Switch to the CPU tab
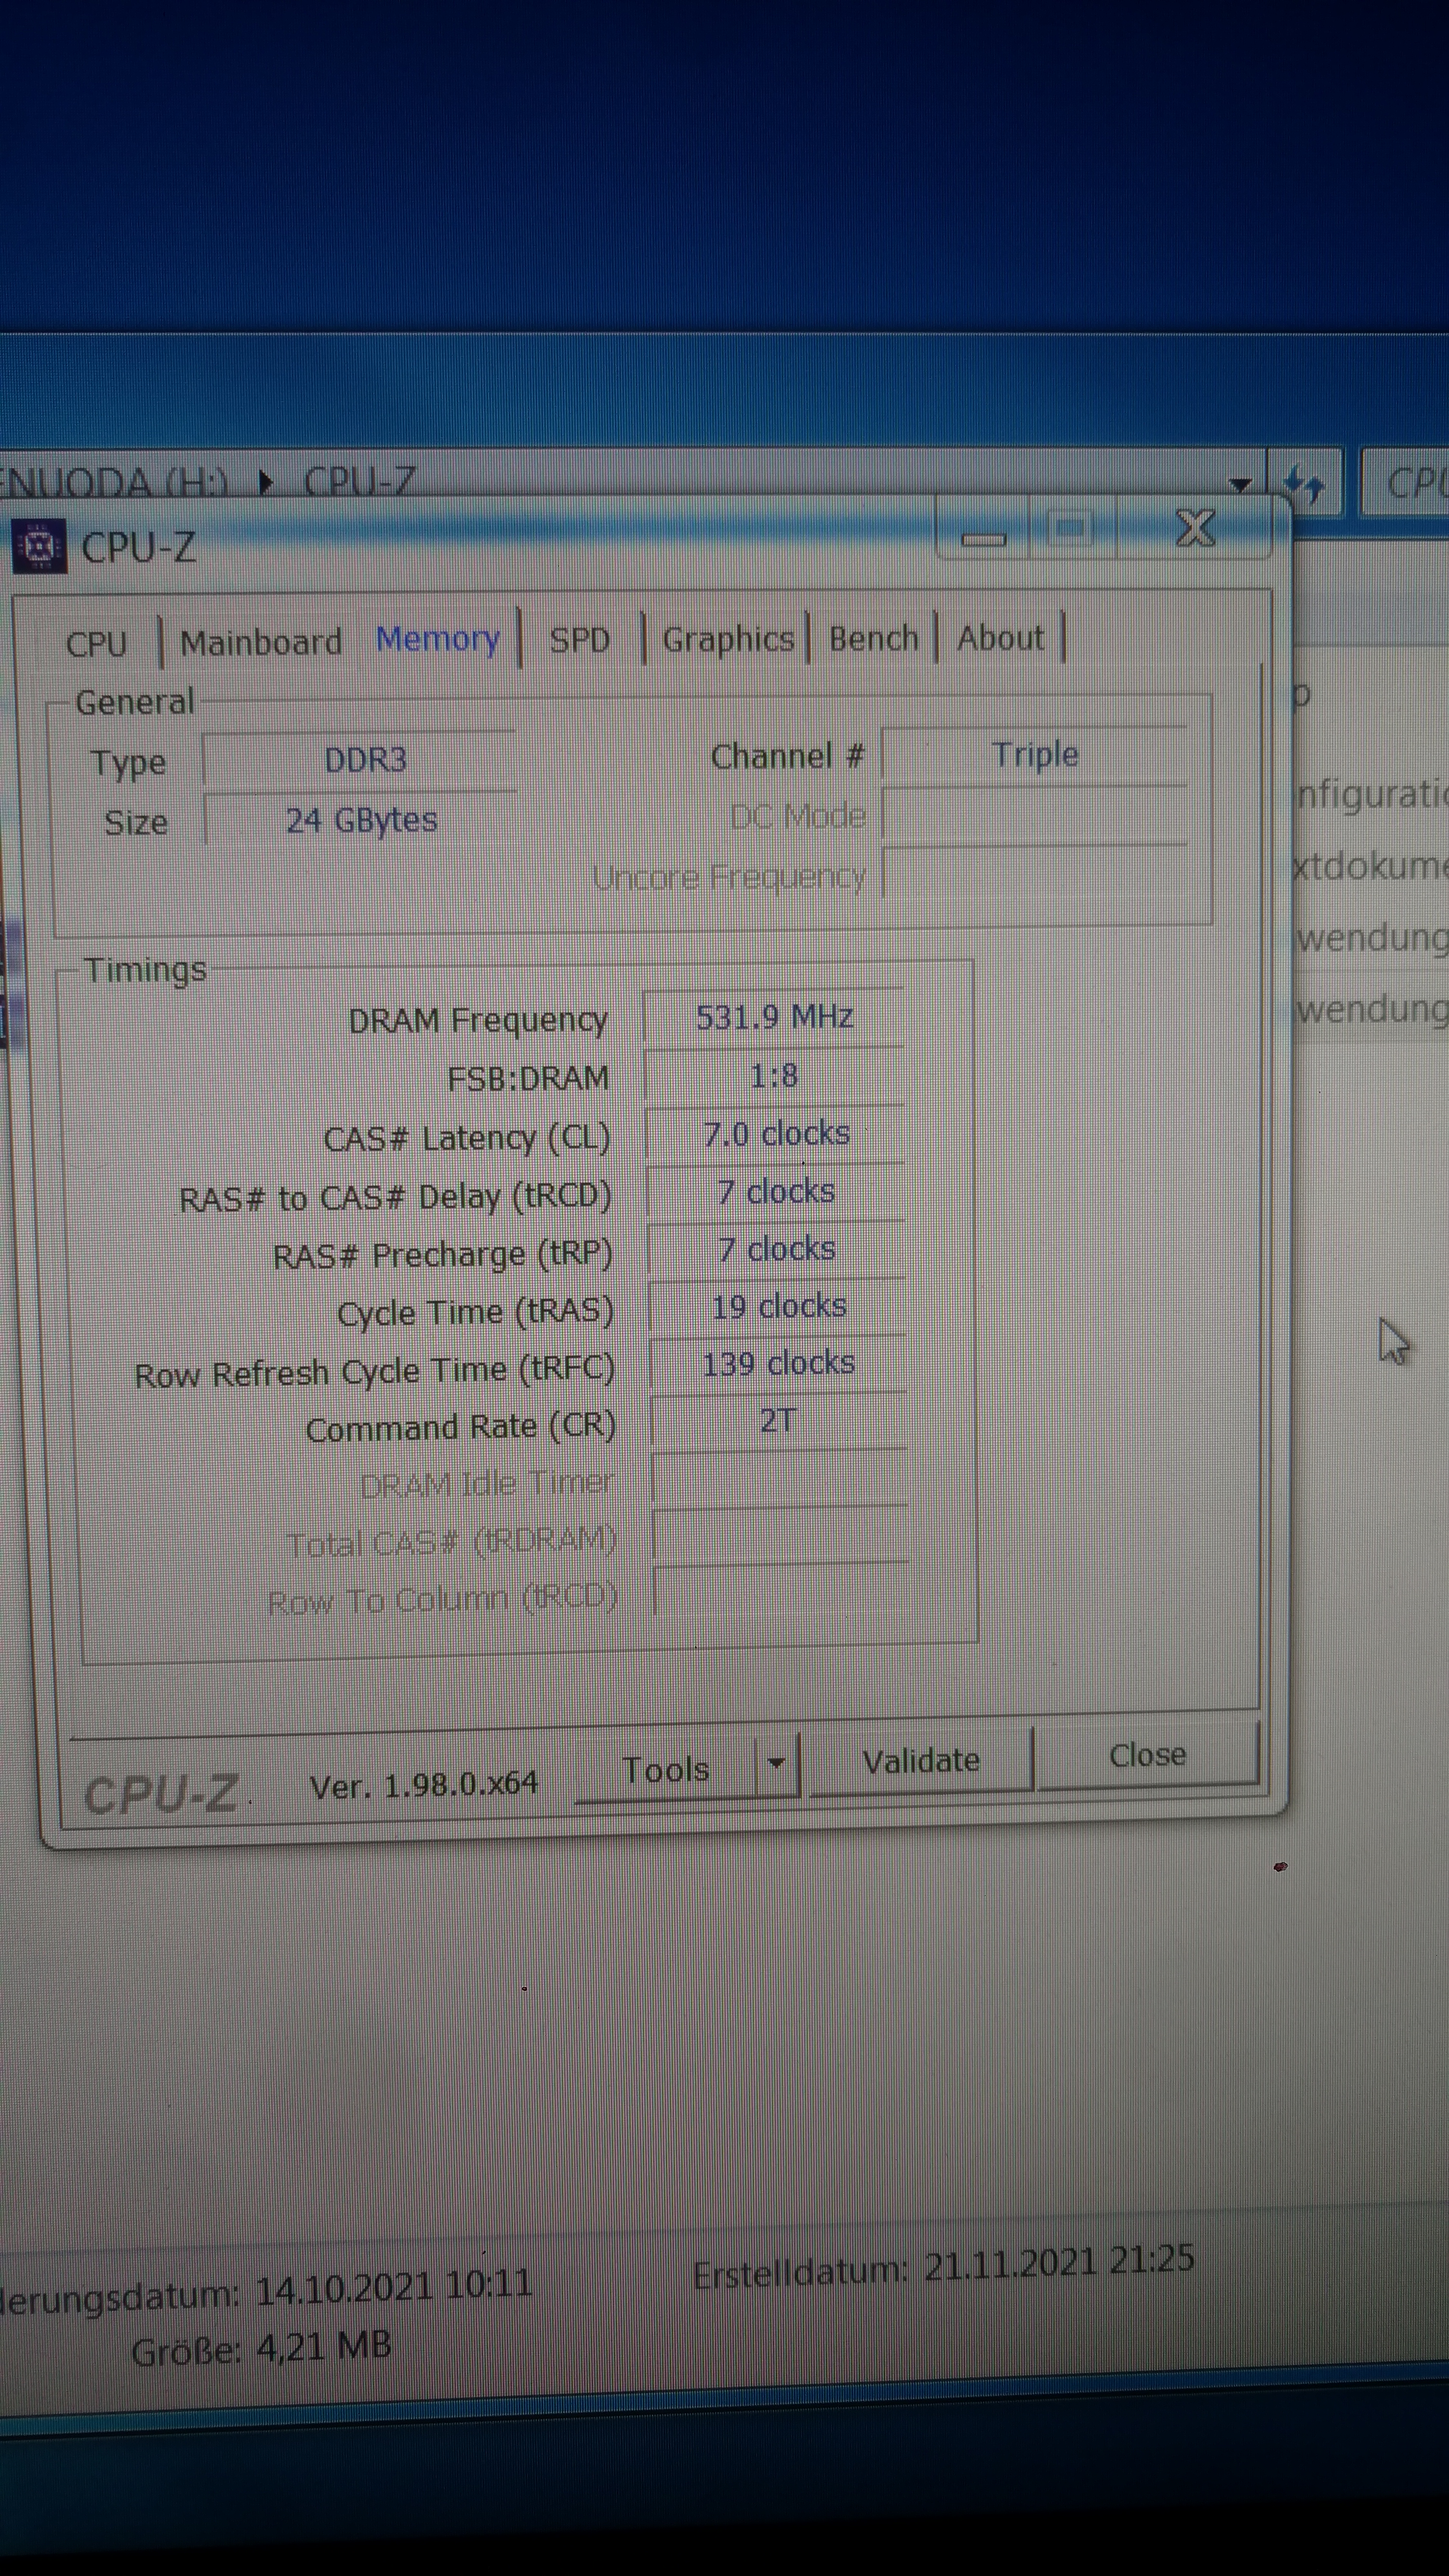Viewport: 1449px width, 2576px height. click(96, 643)
